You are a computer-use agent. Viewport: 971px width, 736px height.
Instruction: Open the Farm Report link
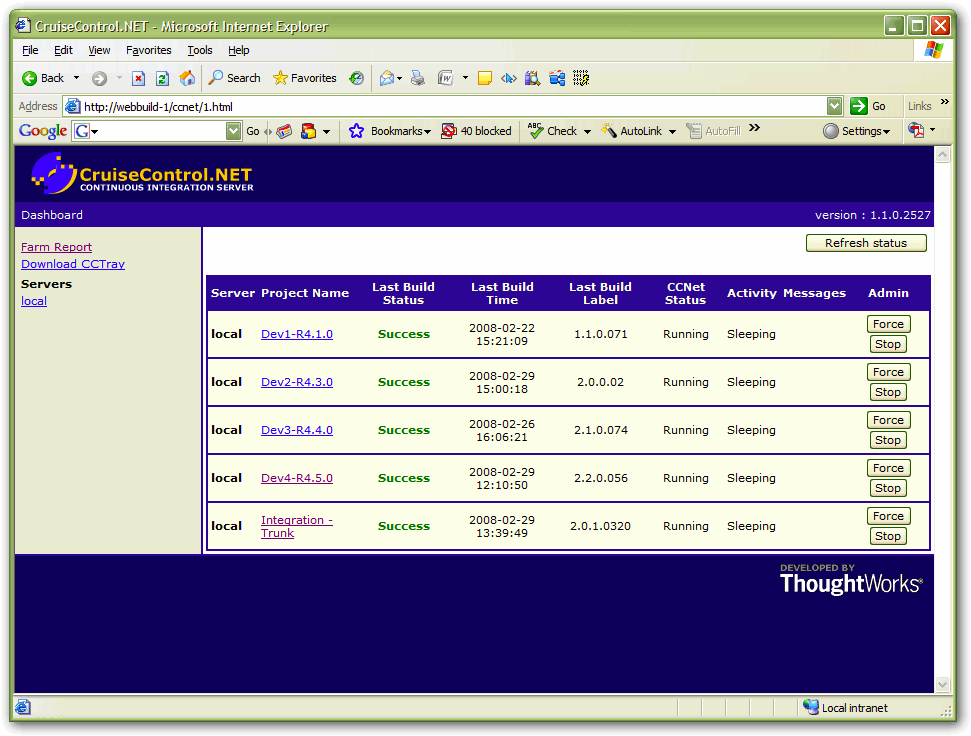click(x=56, y=247)
